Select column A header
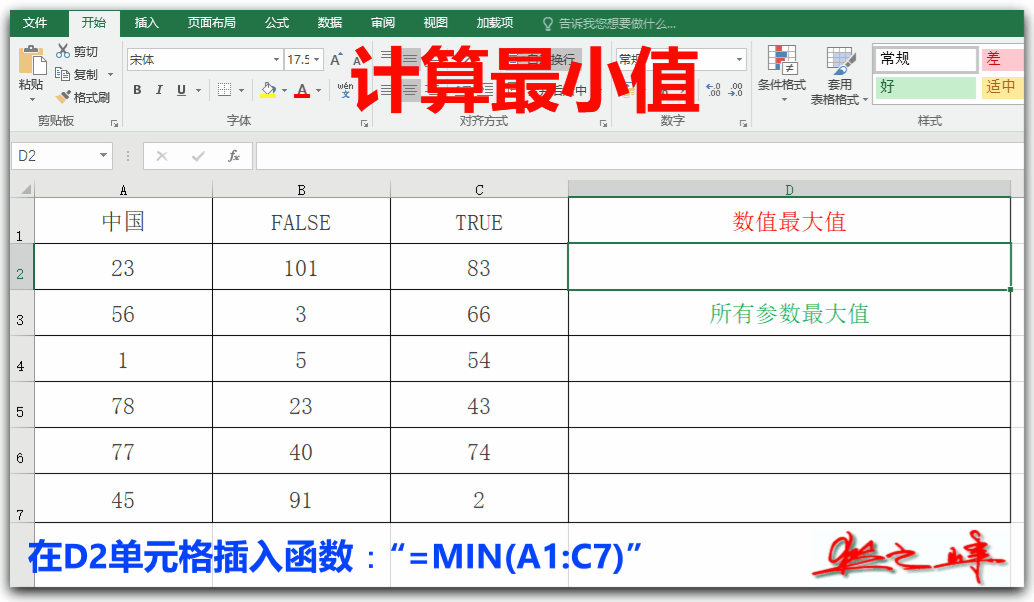 pyautogui.click(x=123, y=190)
